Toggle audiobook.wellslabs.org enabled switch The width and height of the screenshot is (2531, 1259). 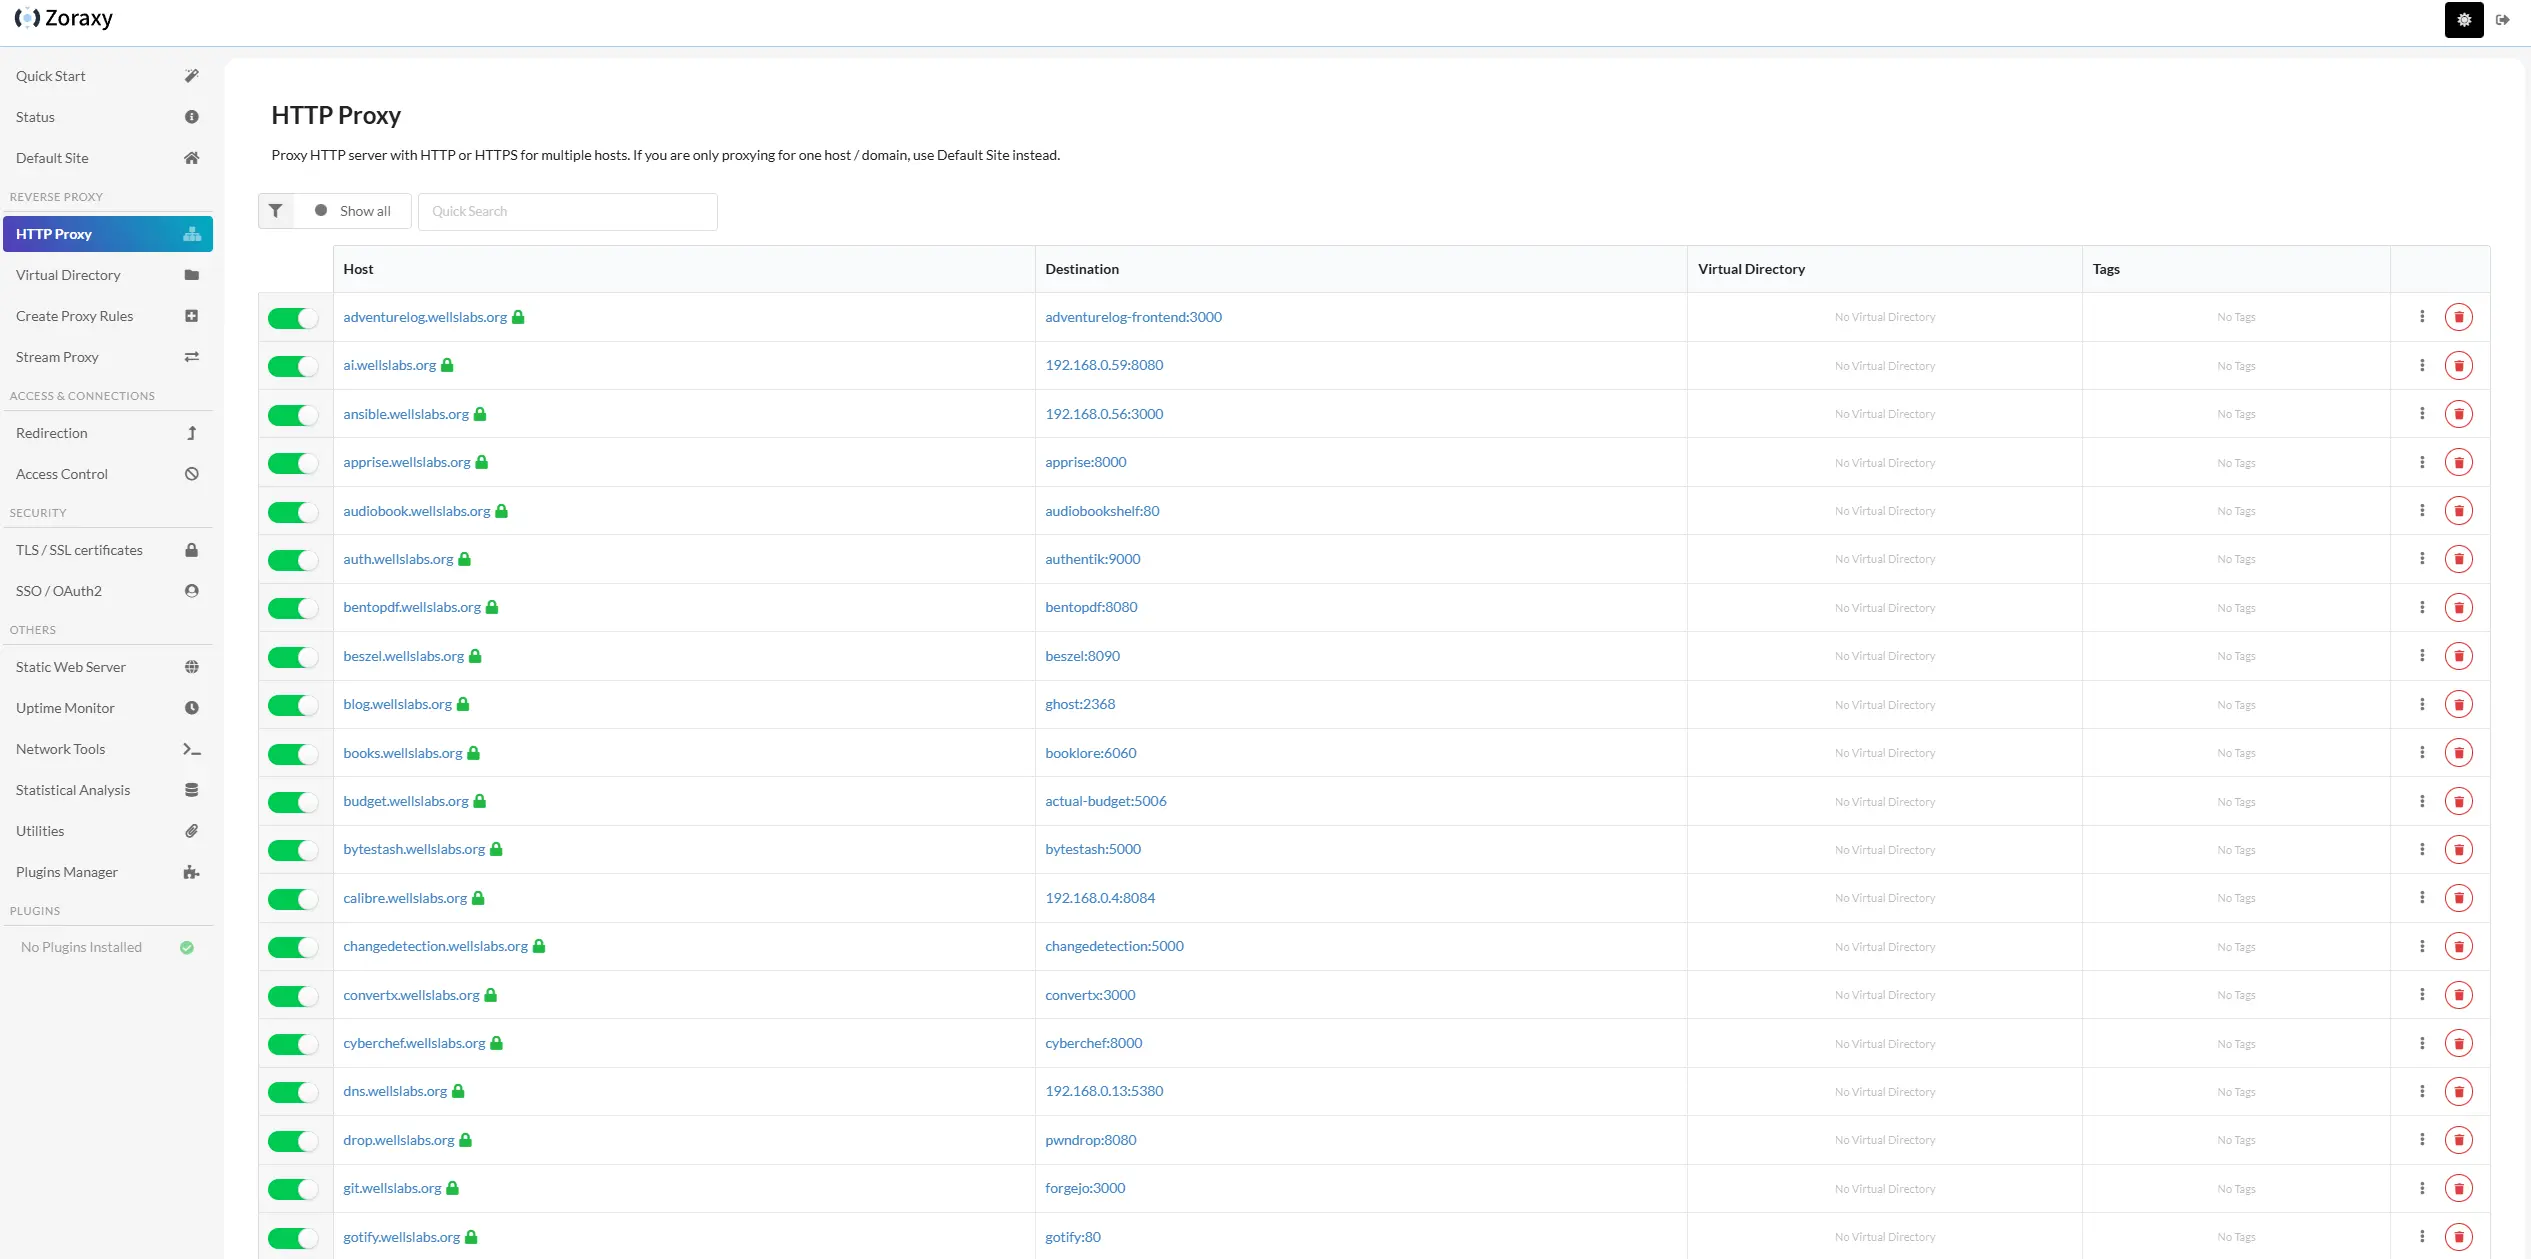293,512
